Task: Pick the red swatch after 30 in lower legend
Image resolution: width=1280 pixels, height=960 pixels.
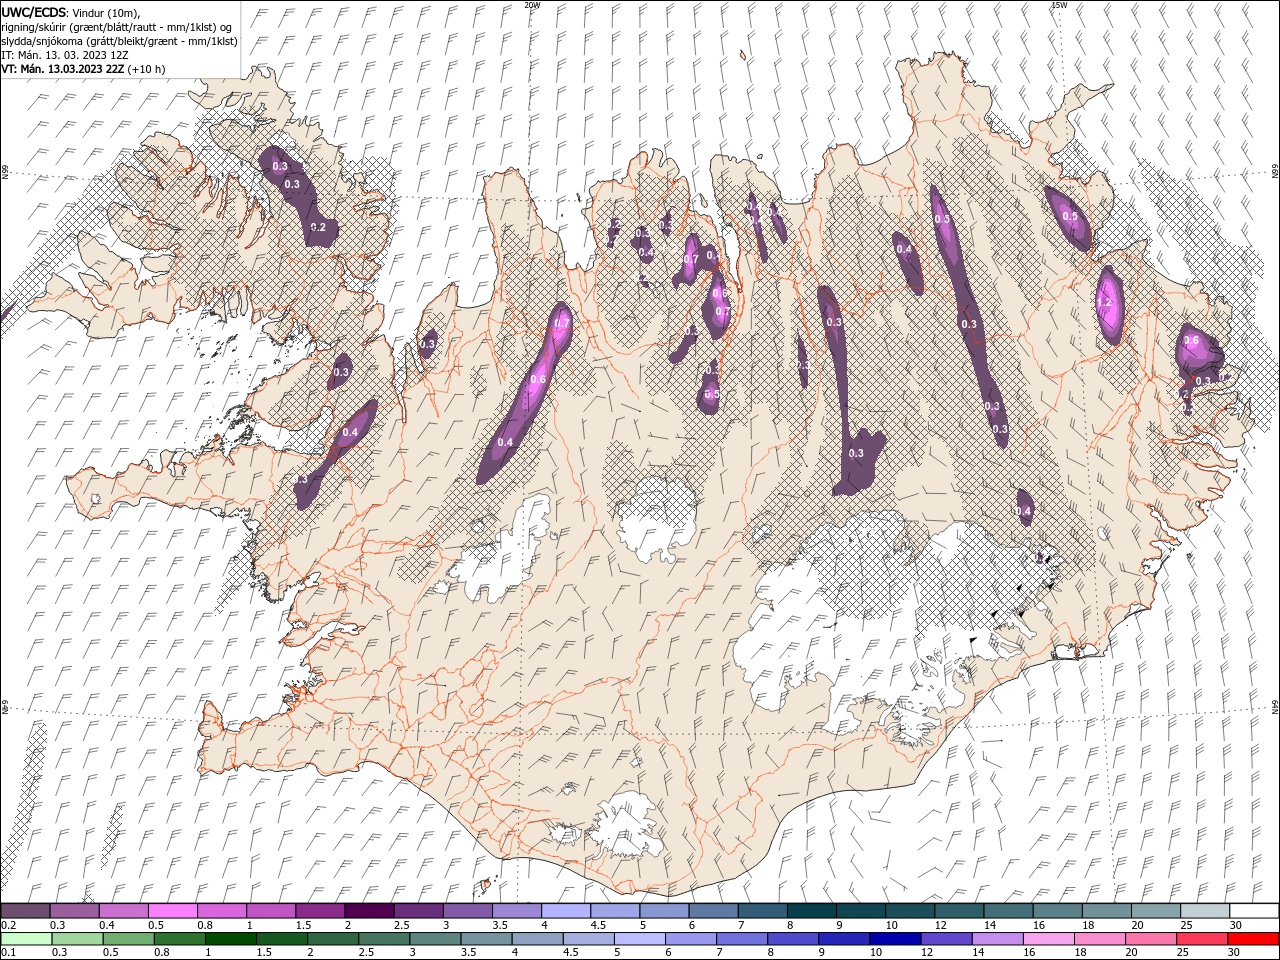Action: [x=1254, y=939]
